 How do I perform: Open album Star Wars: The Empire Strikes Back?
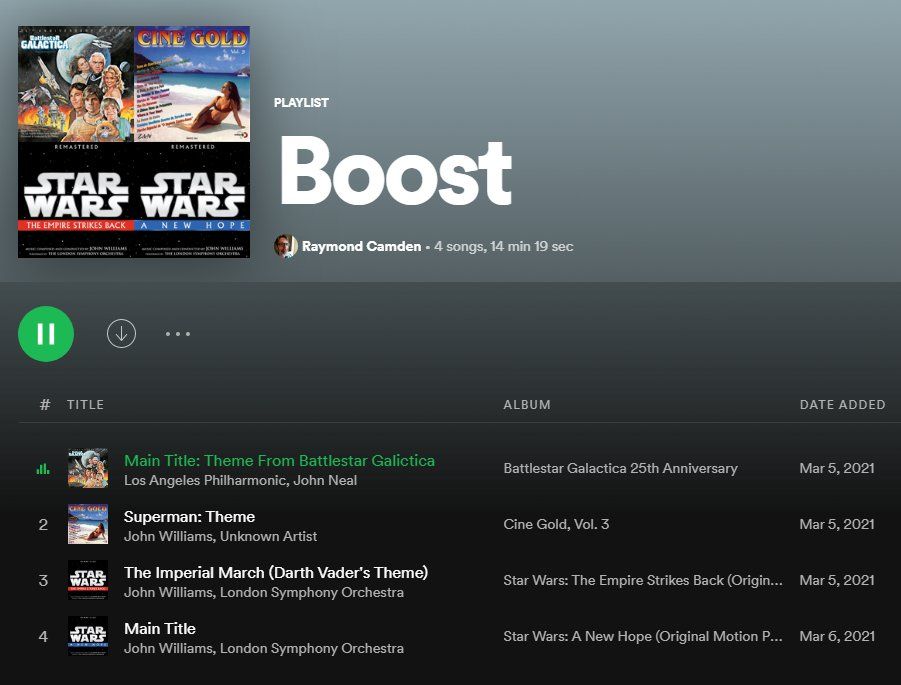click(x=642, y=580)
